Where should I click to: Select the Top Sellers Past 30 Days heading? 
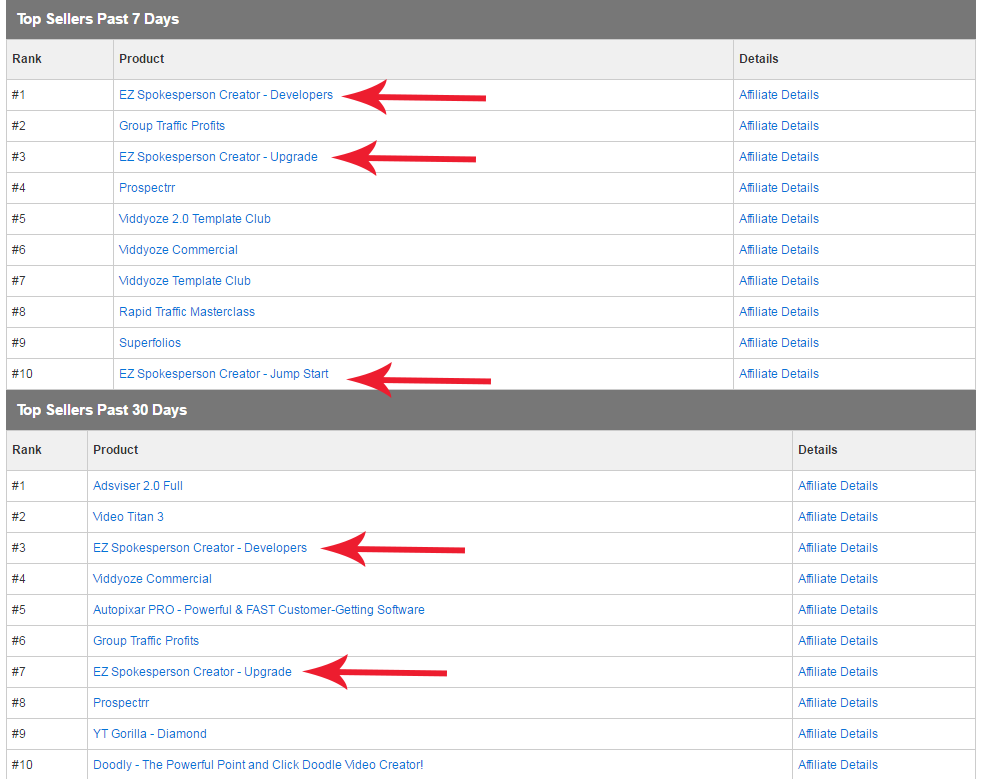(x=102, y=410)
